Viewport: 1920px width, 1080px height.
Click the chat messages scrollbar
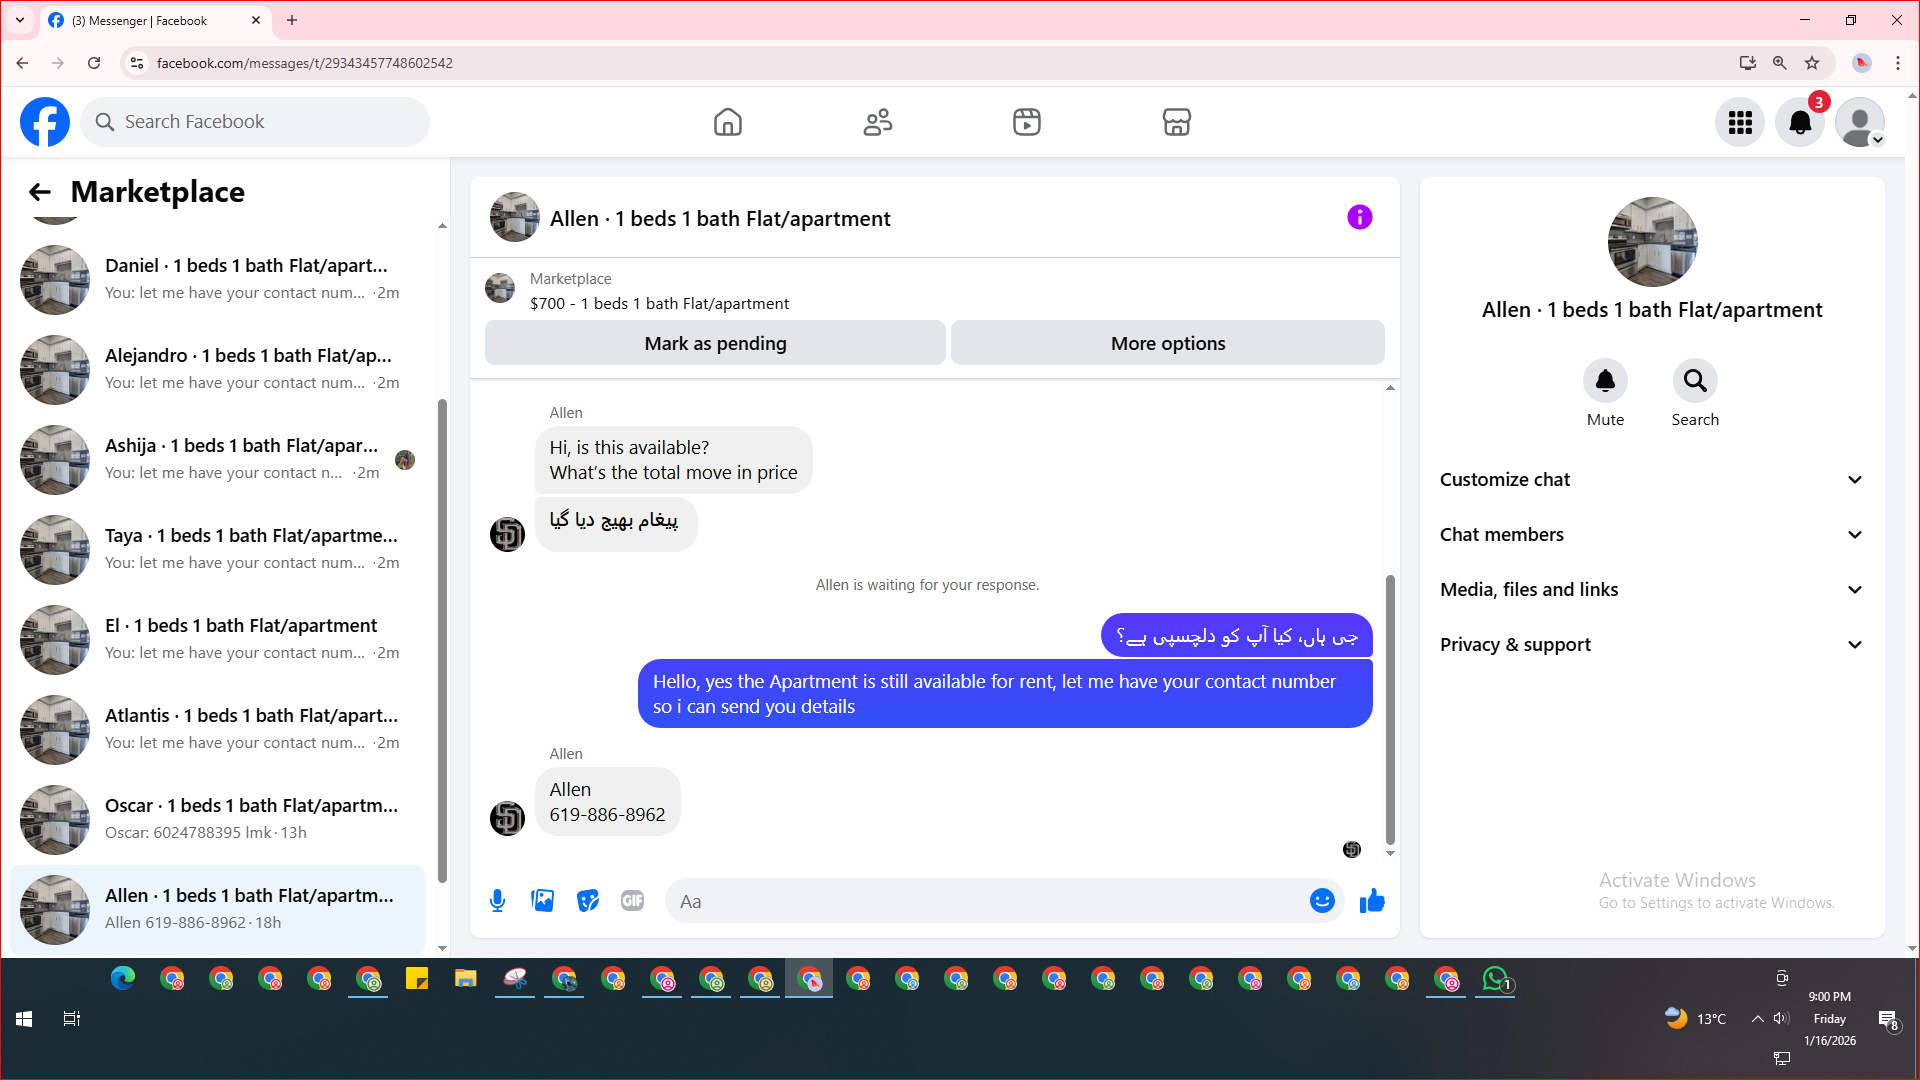click(x=1390, y=710)
